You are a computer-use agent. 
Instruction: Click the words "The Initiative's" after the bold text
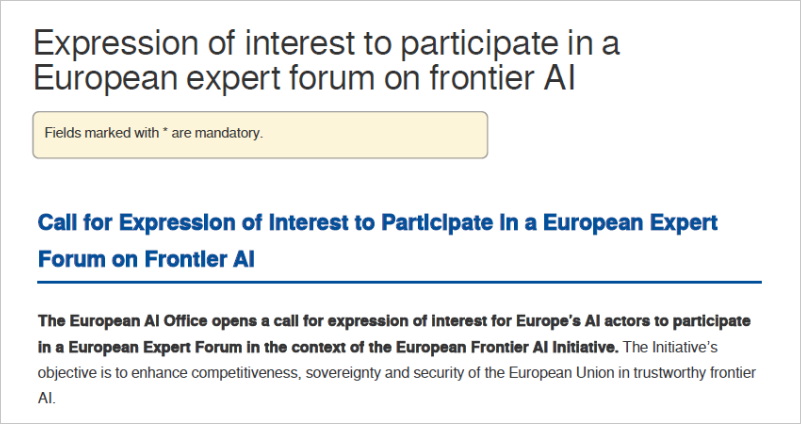click(x=671, y=347)
